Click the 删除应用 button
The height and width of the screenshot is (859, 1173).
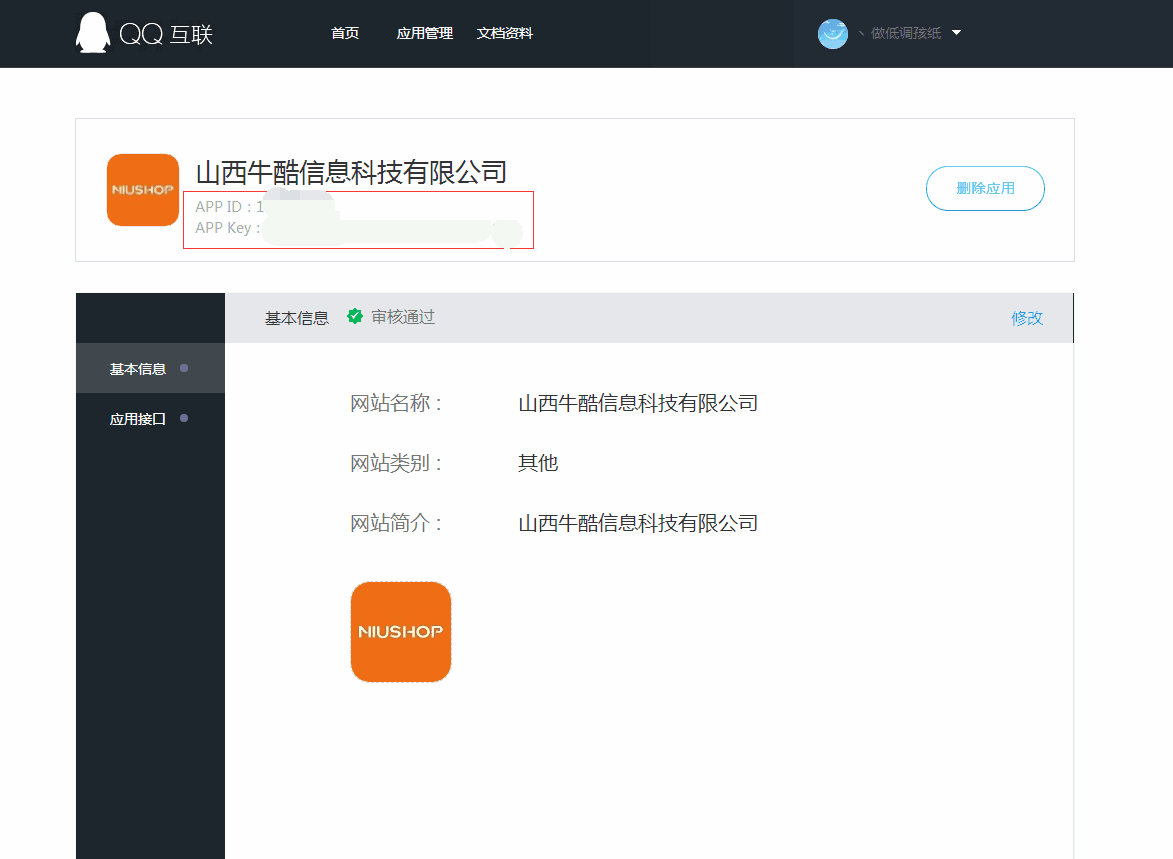pos(985,189)
